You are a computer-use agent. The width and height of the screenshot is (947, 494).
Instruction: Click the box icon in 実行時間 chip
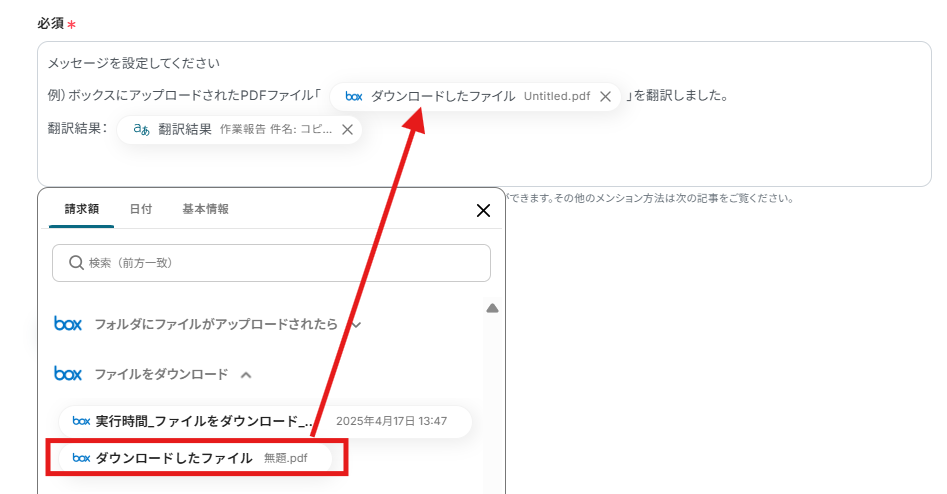click(x=81, y=421)
